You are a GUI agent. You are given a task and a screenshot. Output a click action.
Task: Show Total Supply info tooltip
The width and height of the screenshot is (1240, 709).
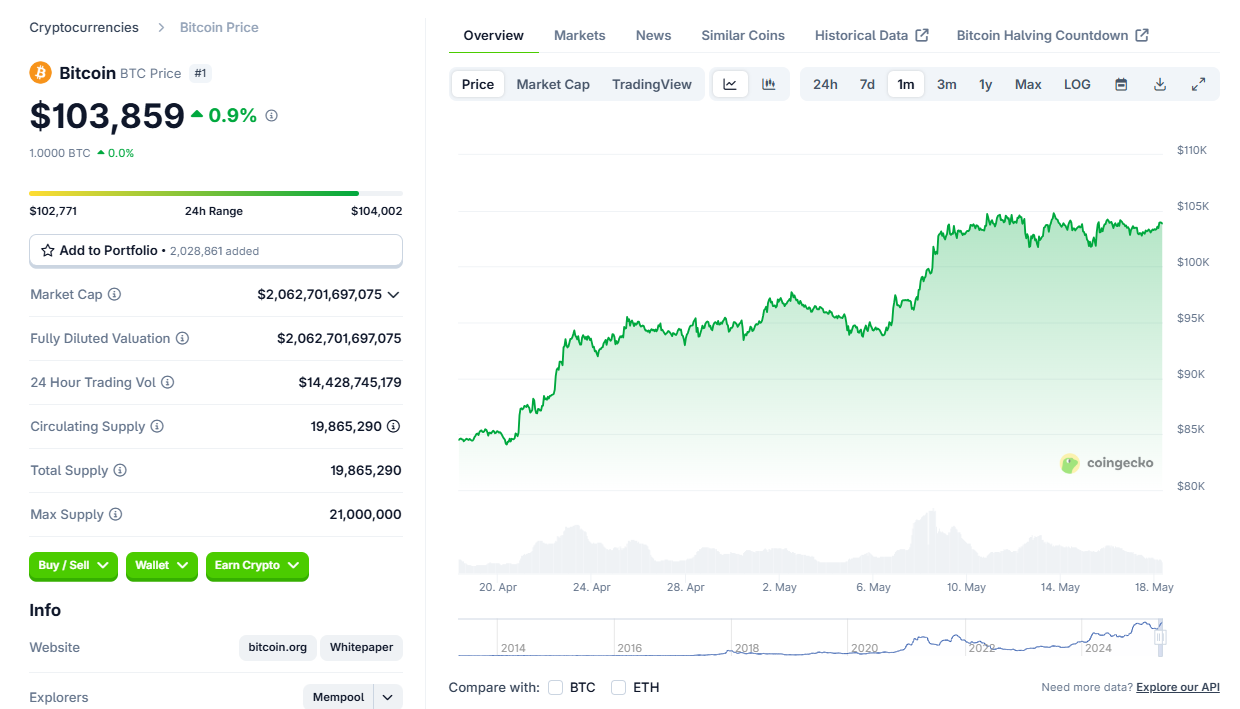[x=120, y=471]
